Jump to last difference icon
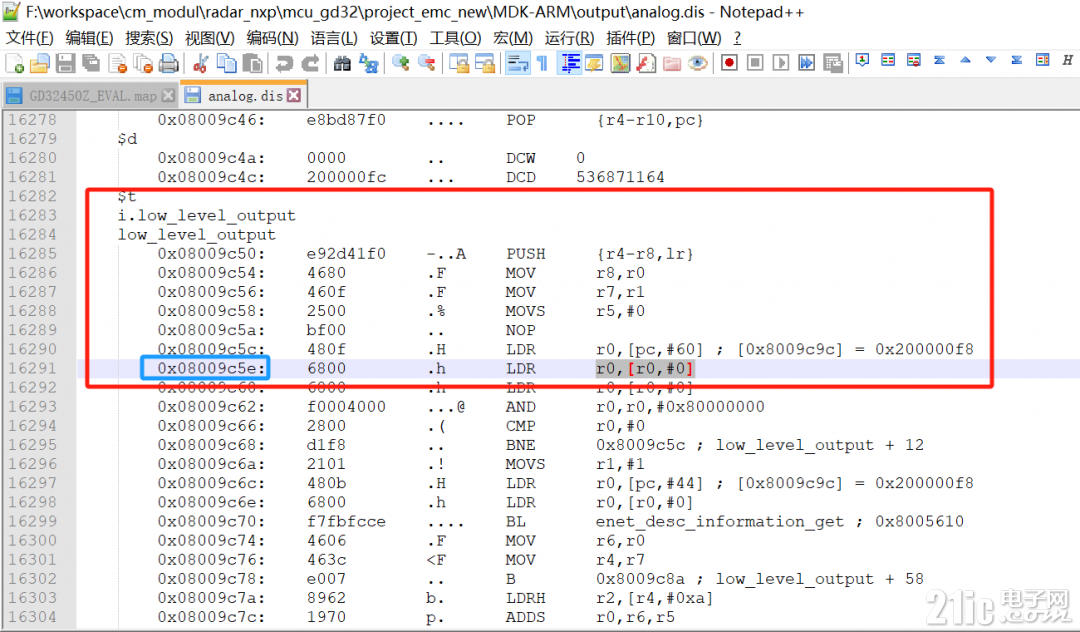The width and height of the screenshot is (1080, 632). (1017, 61)
